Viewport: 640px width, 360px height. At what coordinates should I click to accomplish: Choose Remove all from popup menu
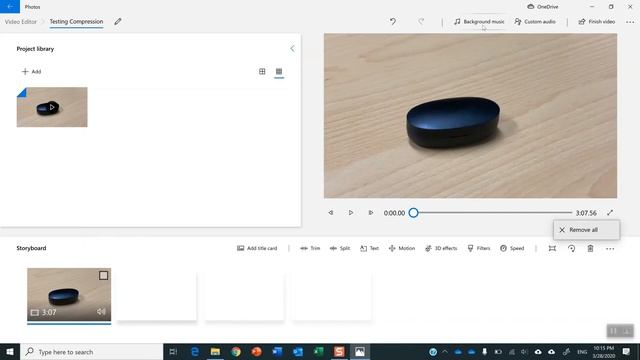[x=587, y=230]
